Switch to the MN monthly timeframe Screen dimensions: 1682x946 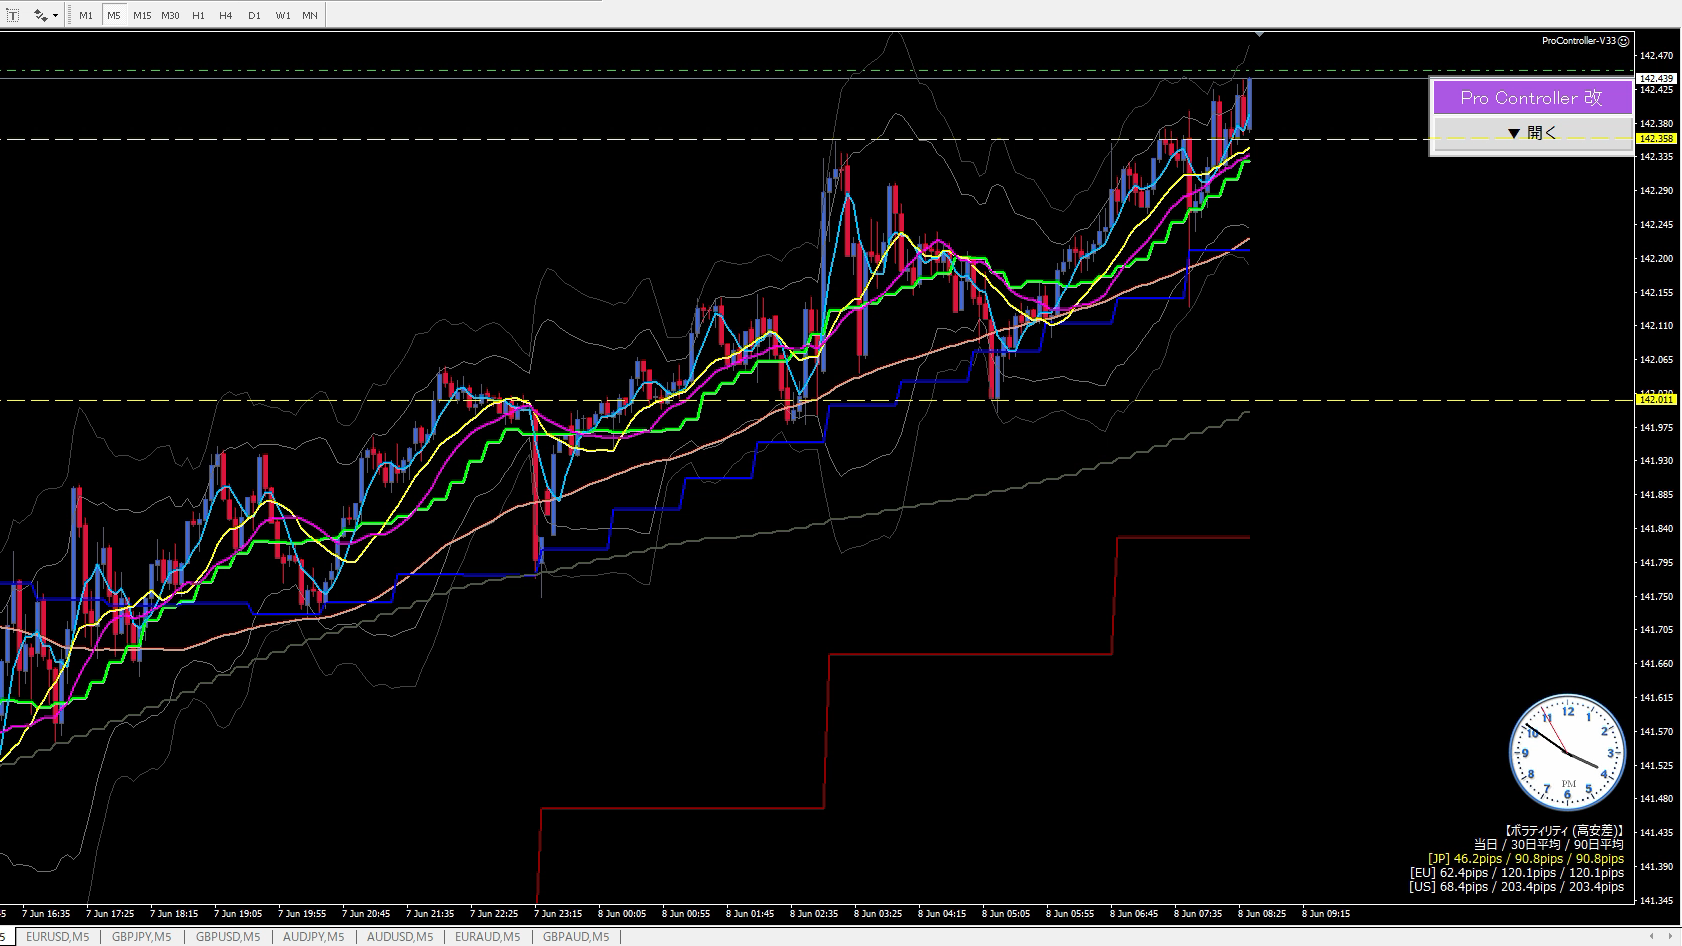pos(310,15)
